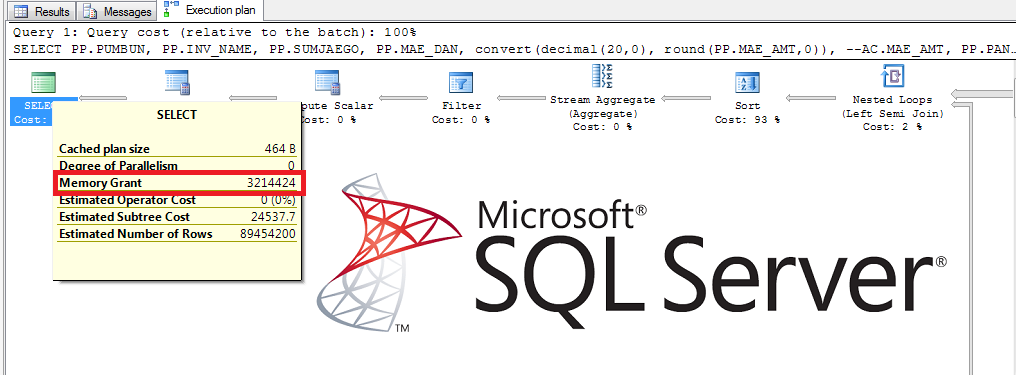The width and height of the screenshot is (1020, 375).
Task: Click the Query 1 cost header text
Action: pos(215,32)
